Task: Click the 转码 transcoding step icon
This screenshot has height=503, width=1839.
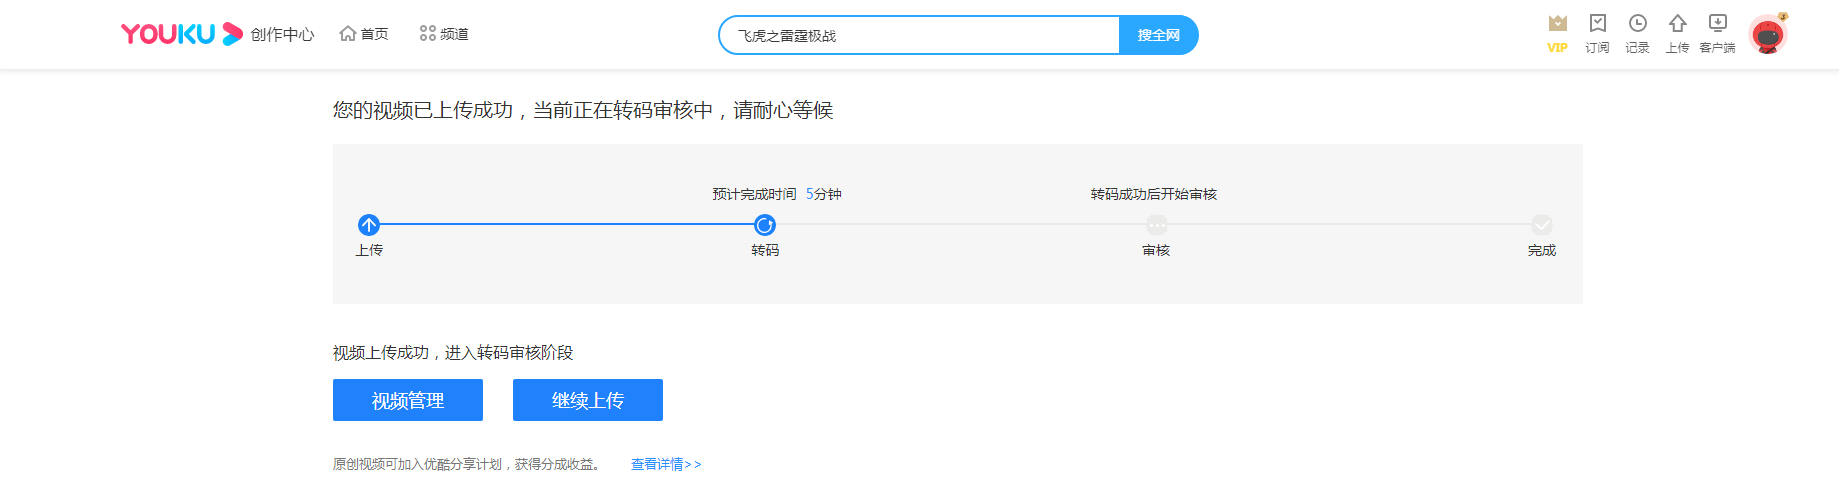Action: click(x=765, y=225)
